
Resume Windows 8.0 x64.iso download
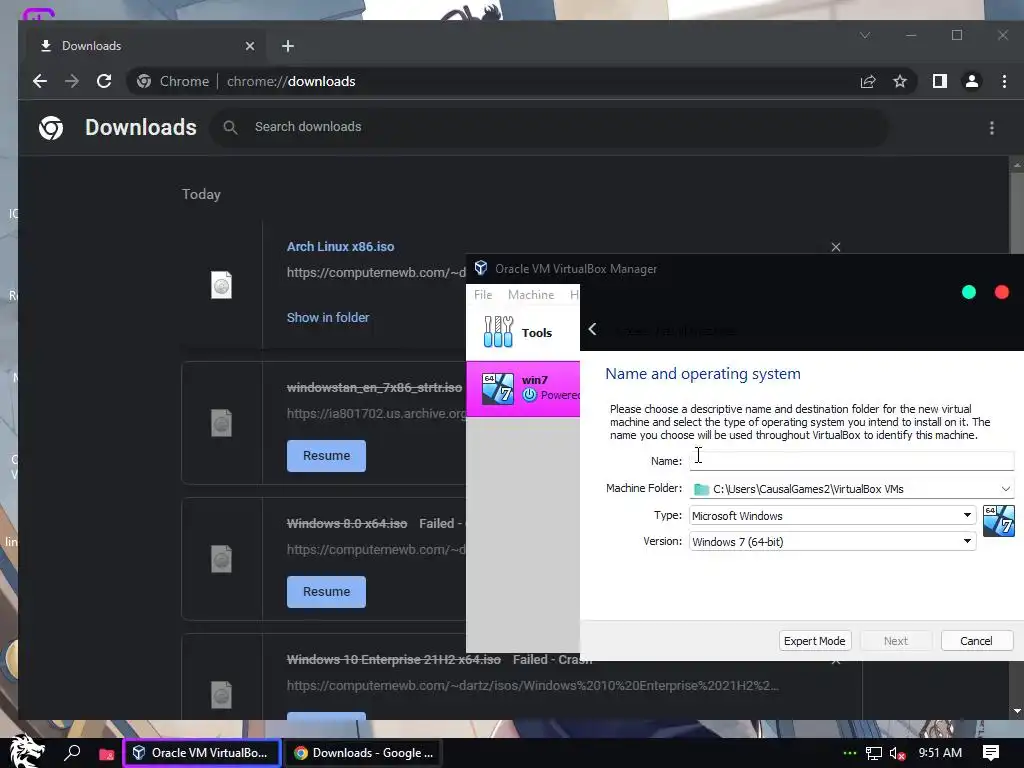point(326,592)
